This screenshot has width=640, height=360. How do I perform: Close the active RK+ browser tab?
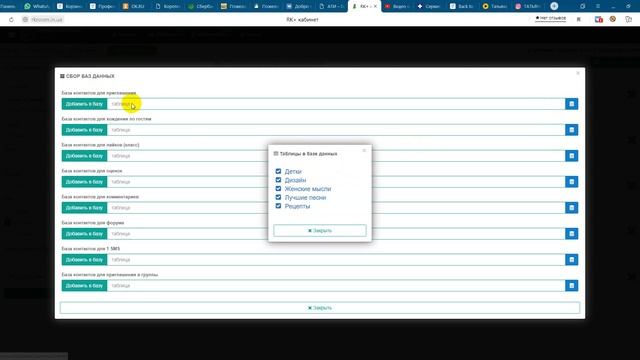[x=375, y=6]
